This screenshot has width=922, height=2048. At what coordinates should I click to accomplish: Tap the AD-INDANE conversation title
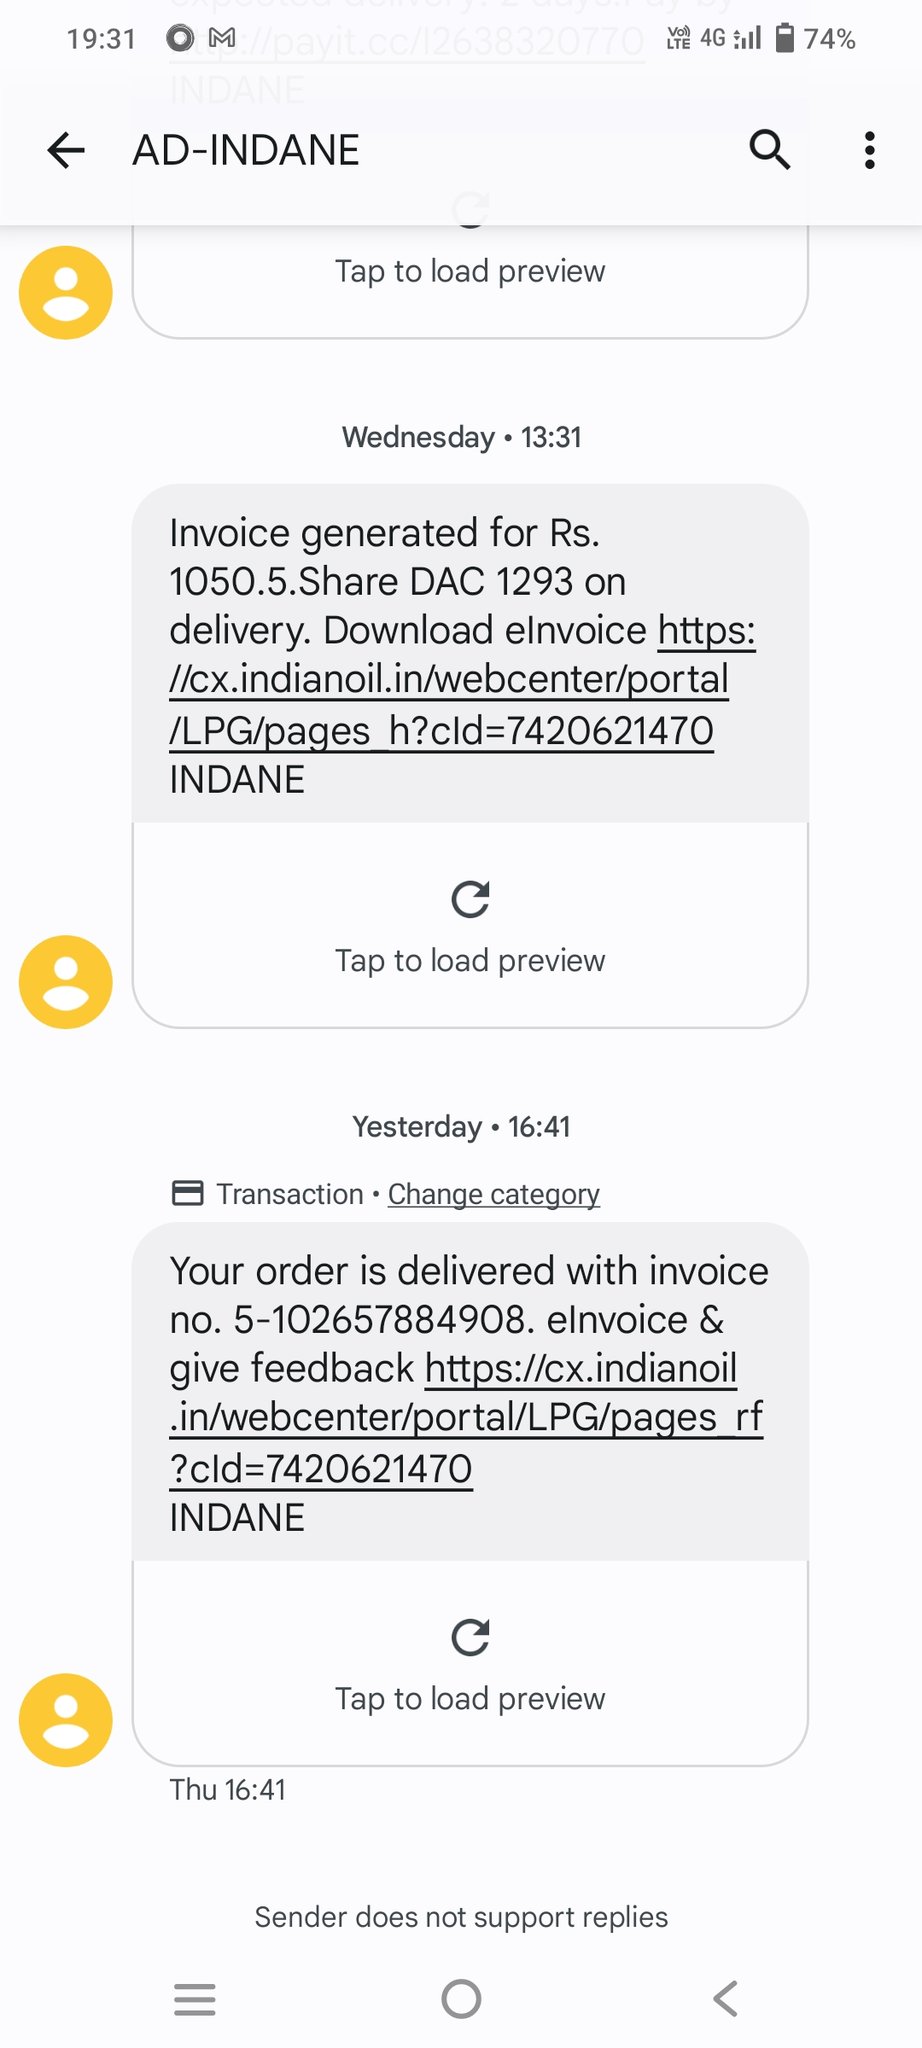(x=246, y=151)
